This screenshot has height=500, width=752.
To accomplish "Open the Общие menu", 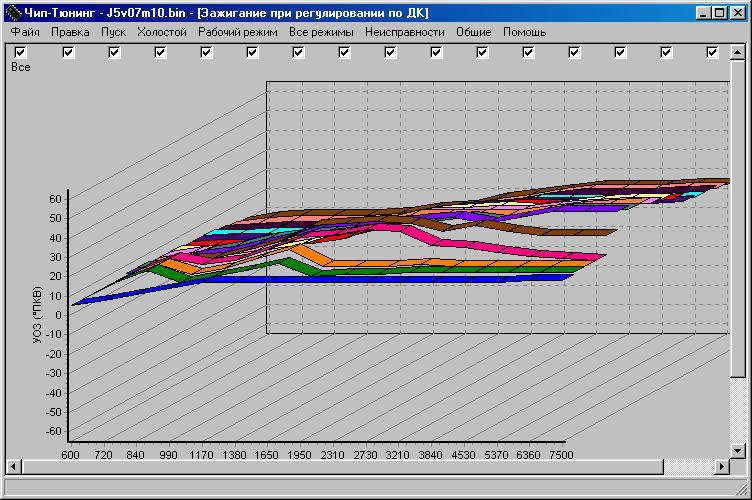I will click(x=473, y=32).
